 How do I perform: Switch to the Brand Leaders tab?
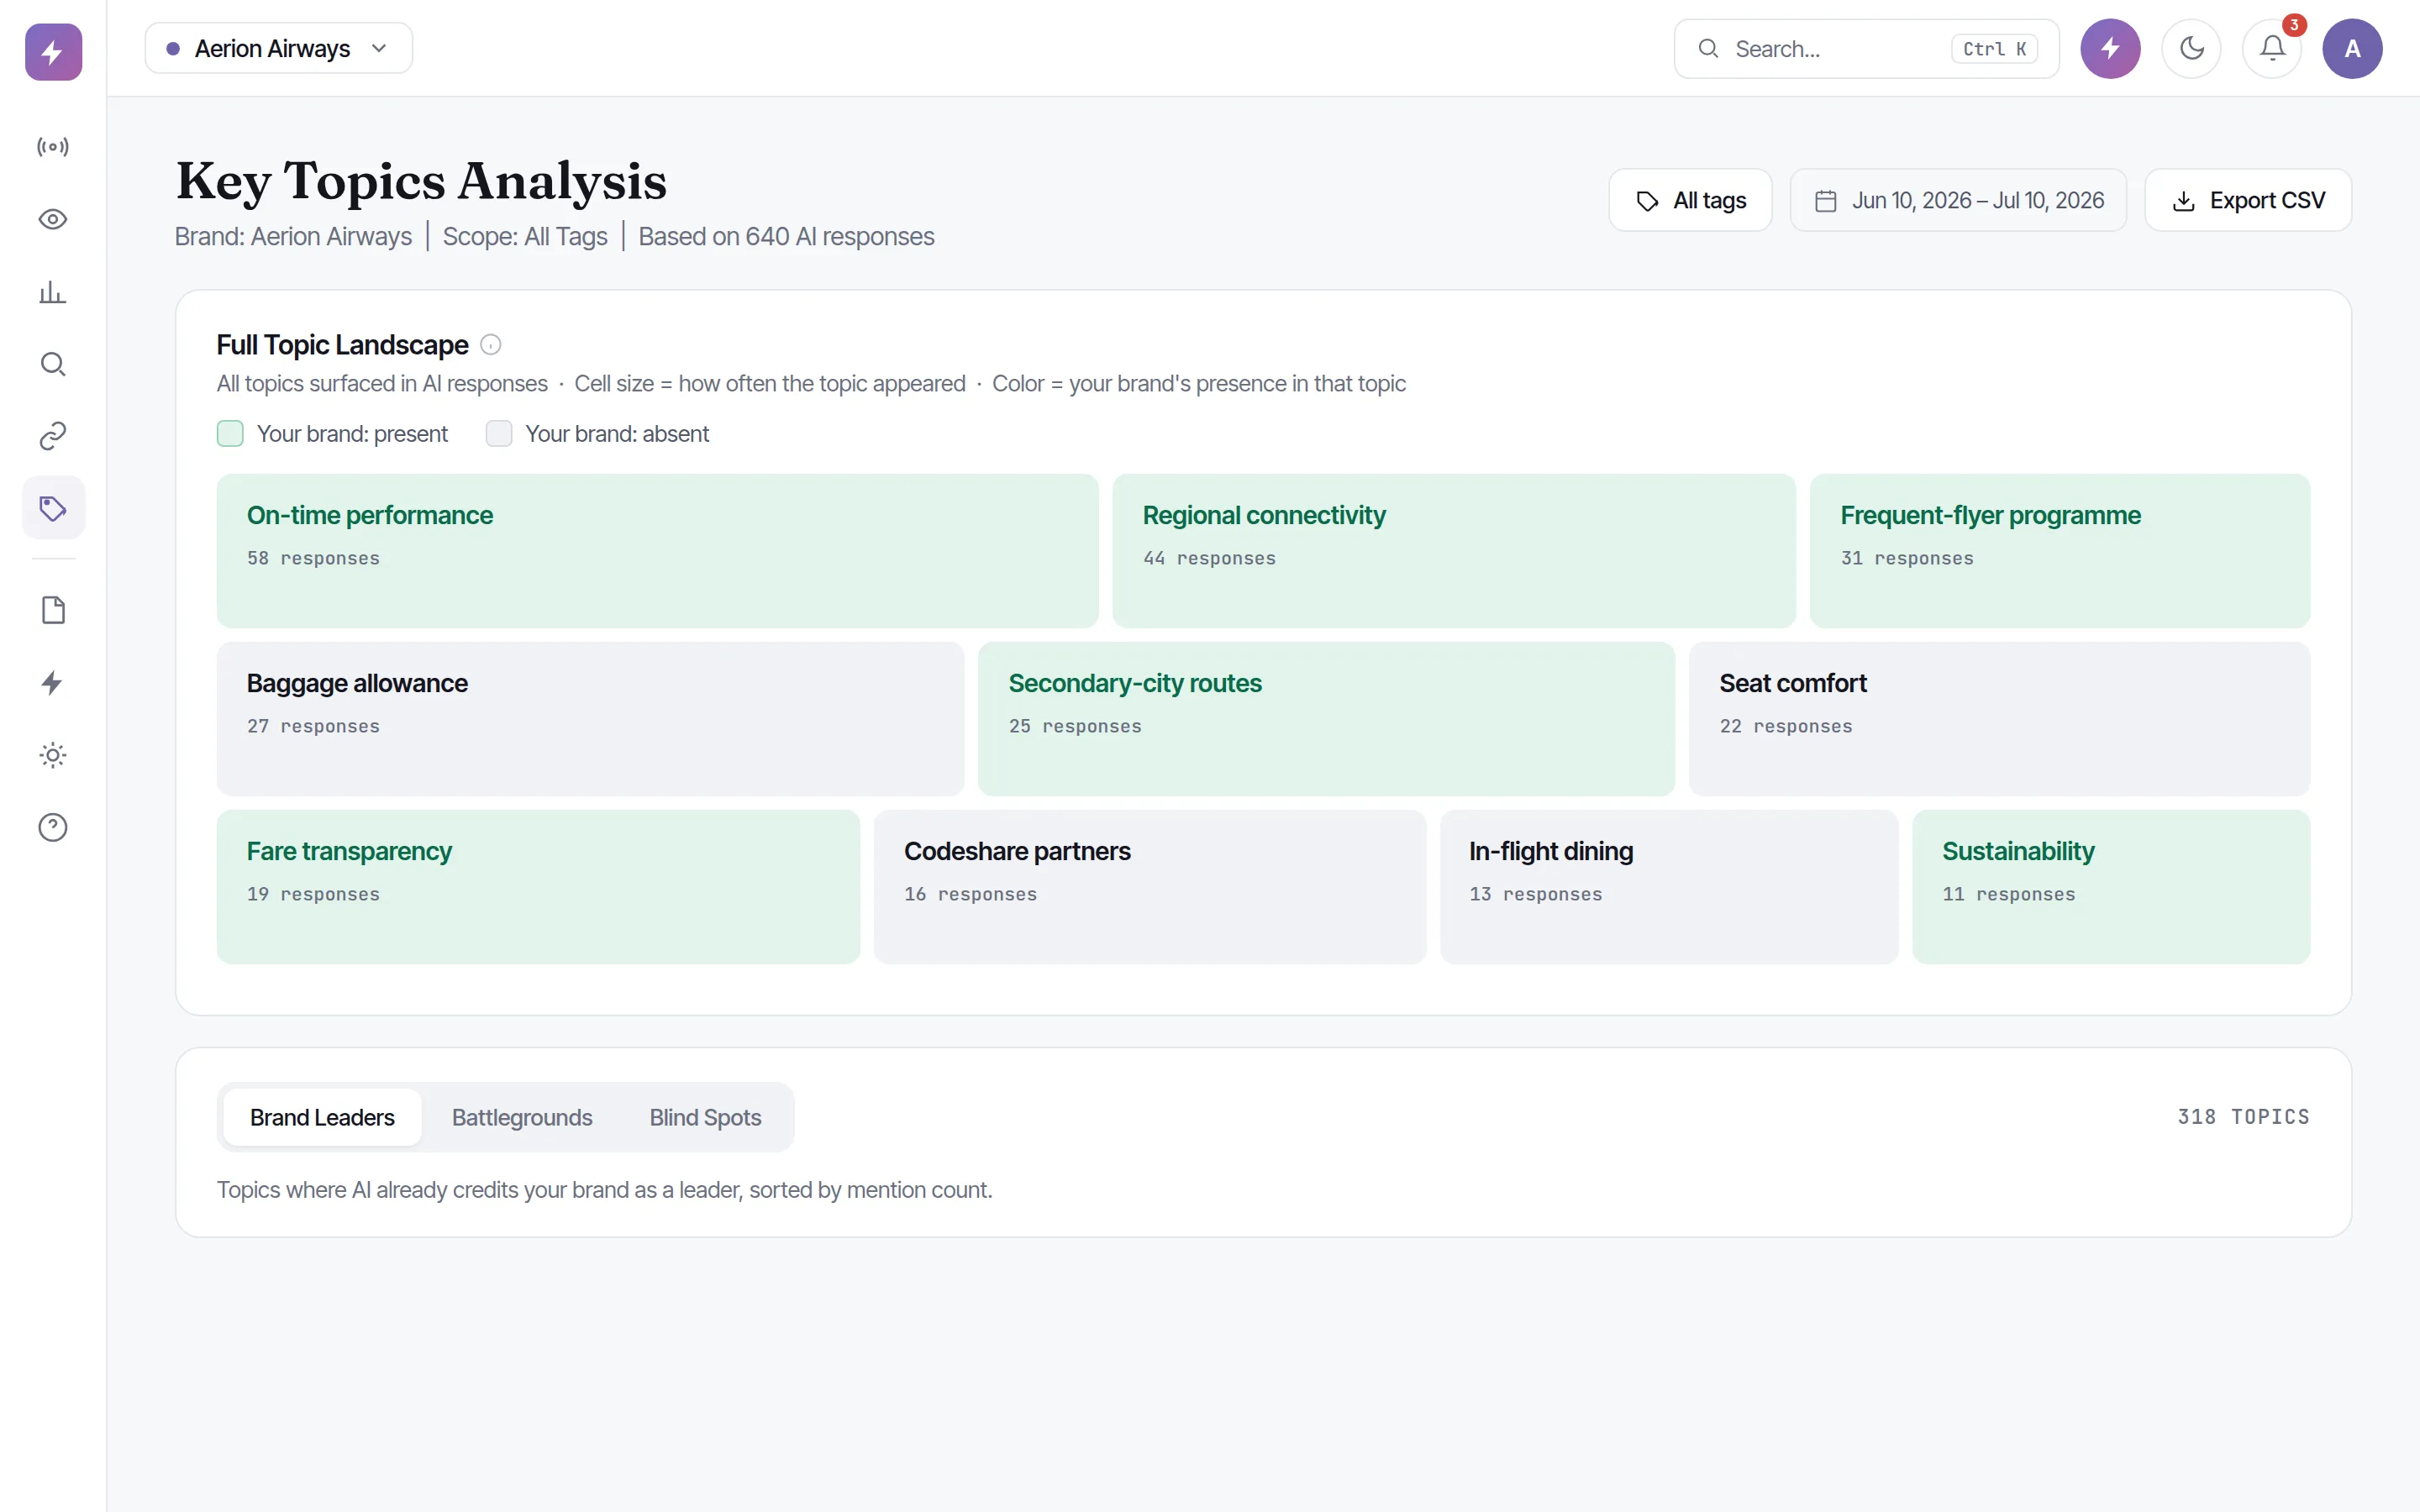[x=322, y=1117]
